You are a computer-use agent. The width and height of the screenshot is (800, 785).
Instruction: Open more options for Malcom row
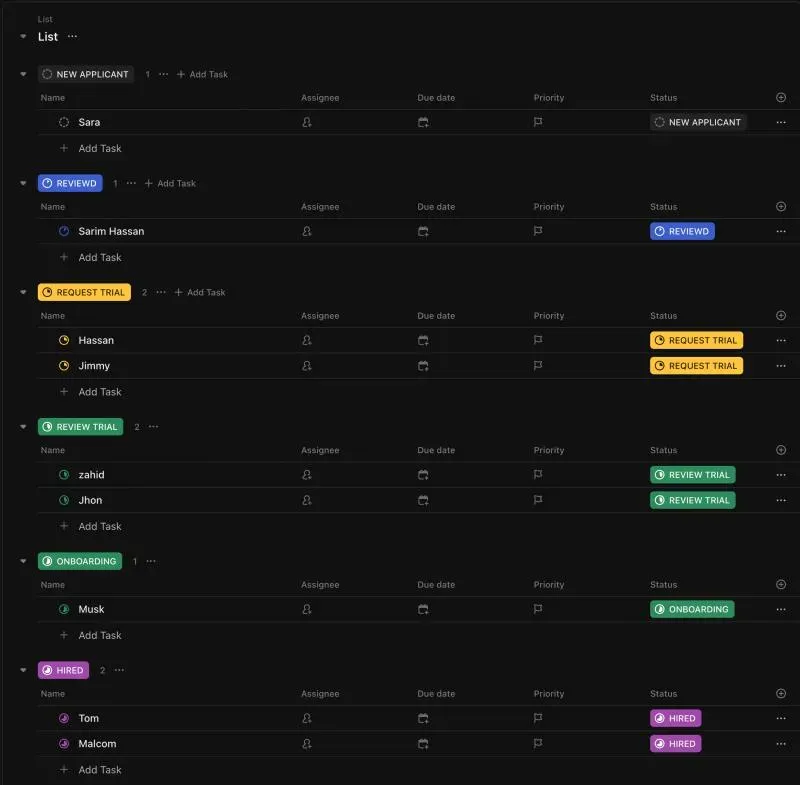[x=781, y=744]
